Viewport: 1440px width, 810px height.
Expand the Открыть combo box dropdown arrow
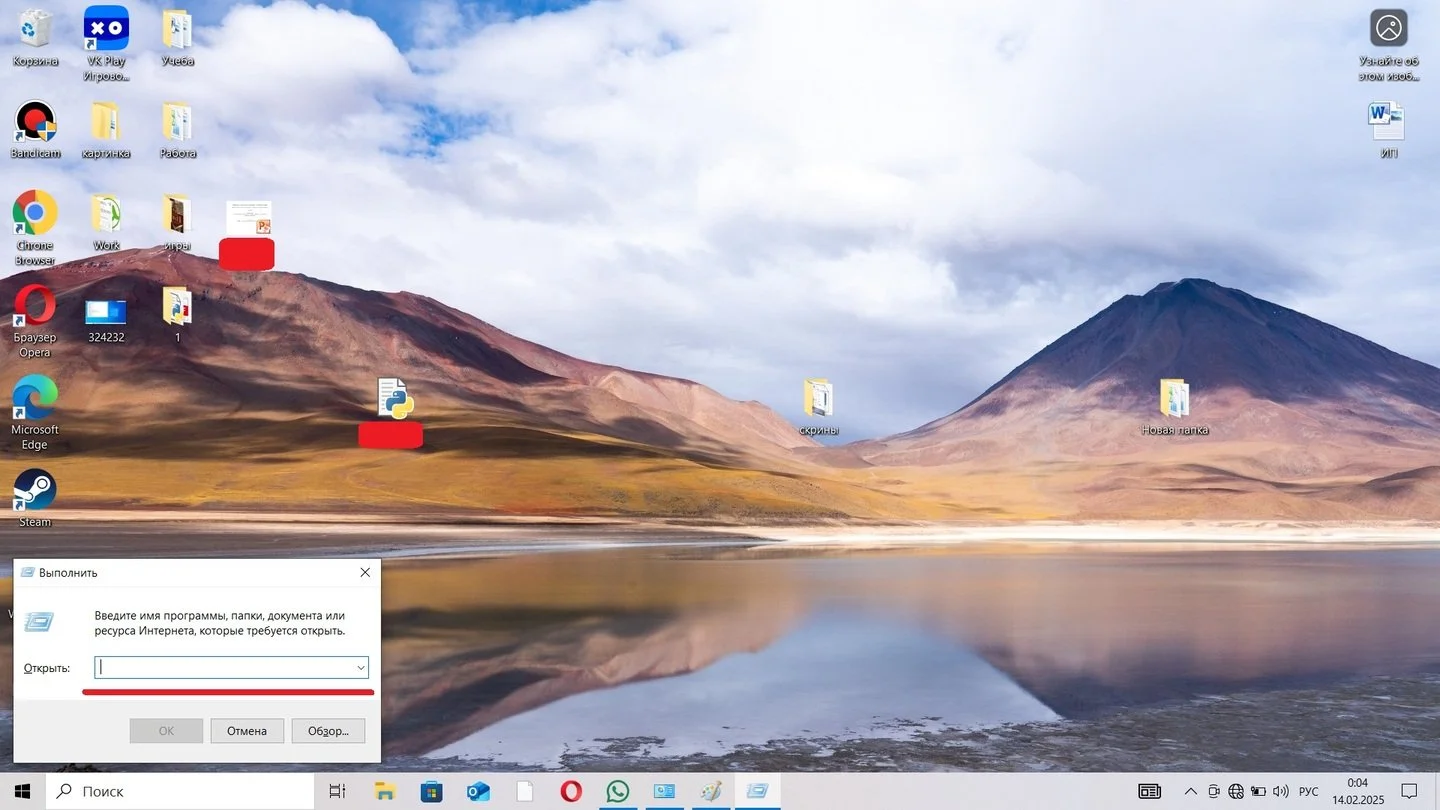[360, 667]
